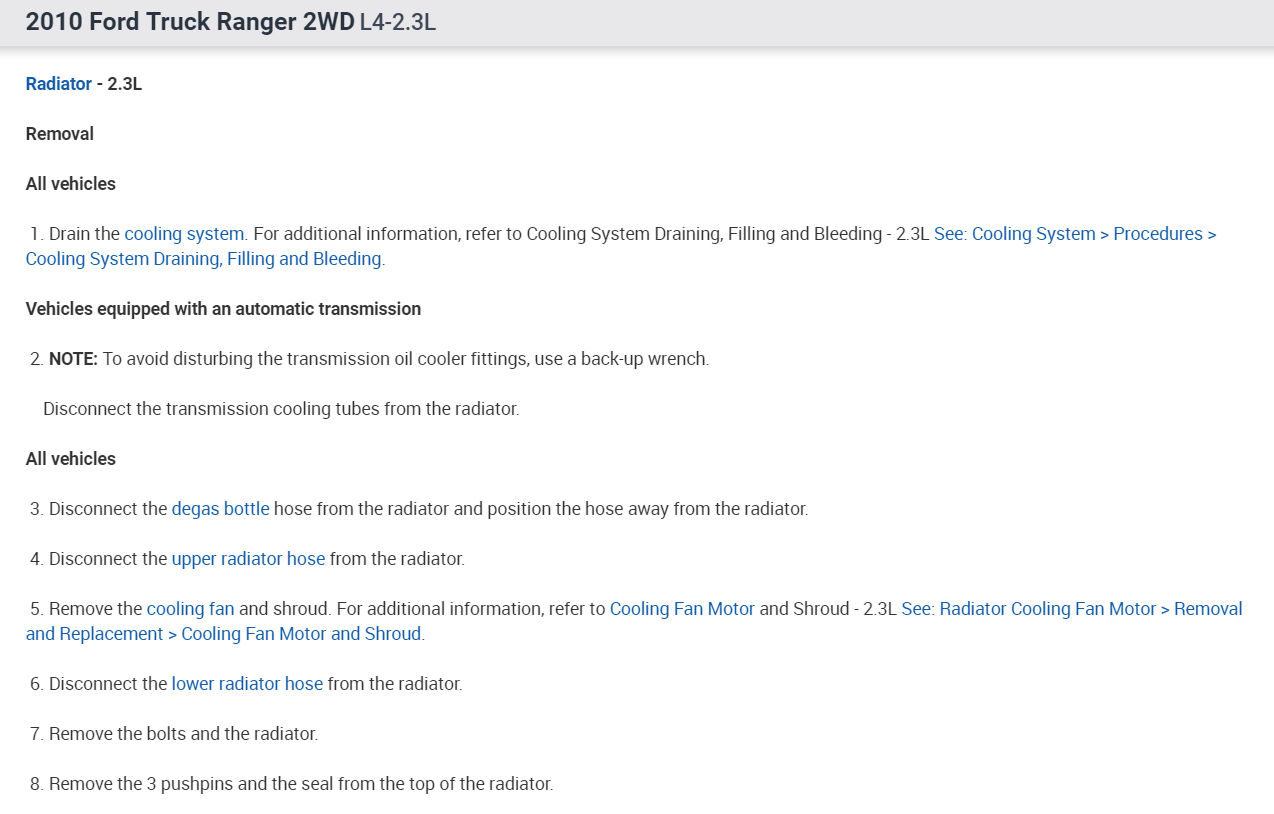
Task: Click the "cooling system" link in step 1
Action: coord(184,234)
